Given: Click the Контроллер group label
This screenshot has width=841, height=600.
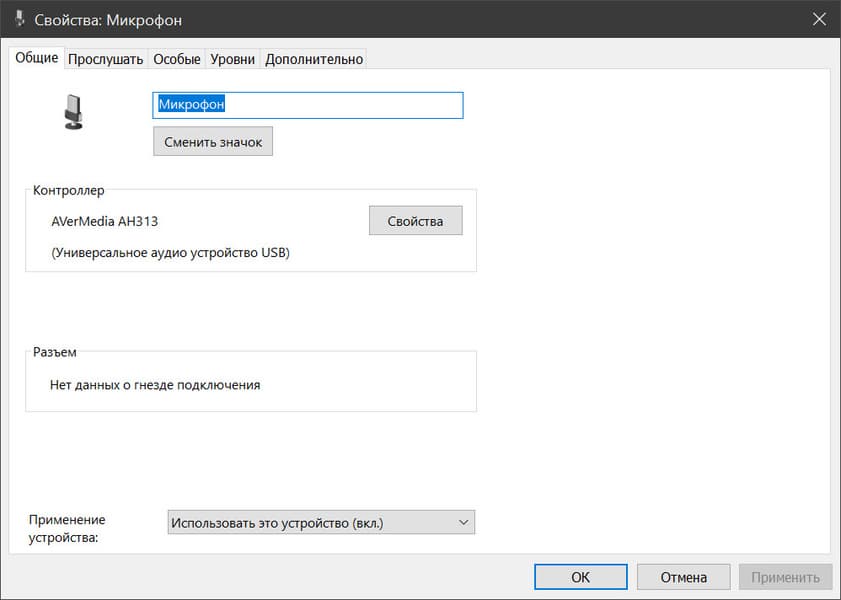Looking at the screenshot, I should [69, 190].
